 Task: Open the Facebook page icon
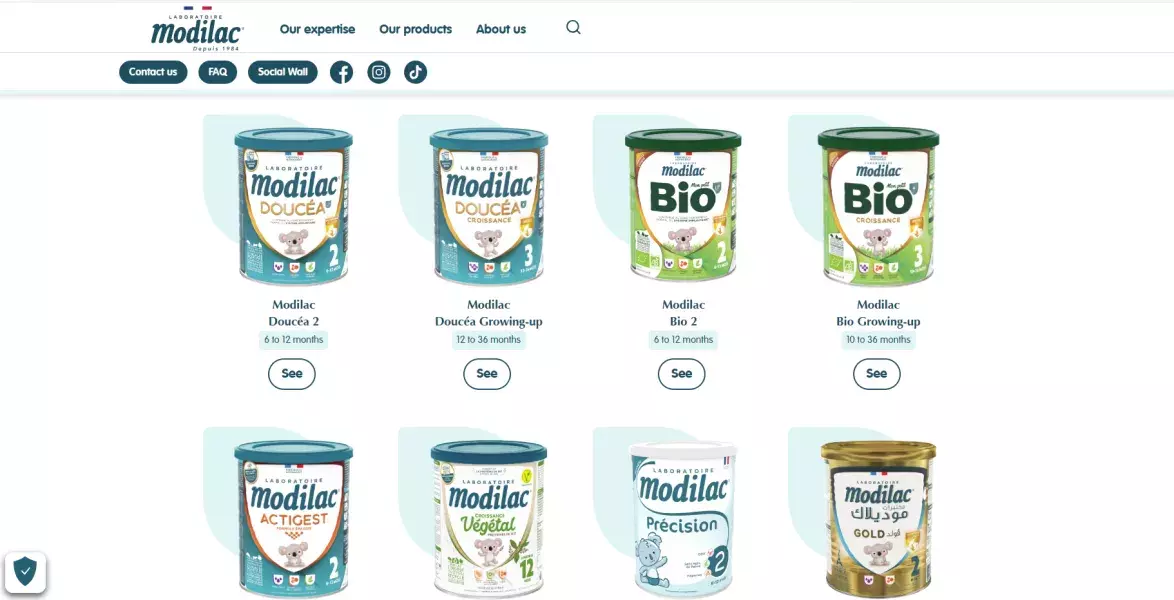click(x=341, y=72)
